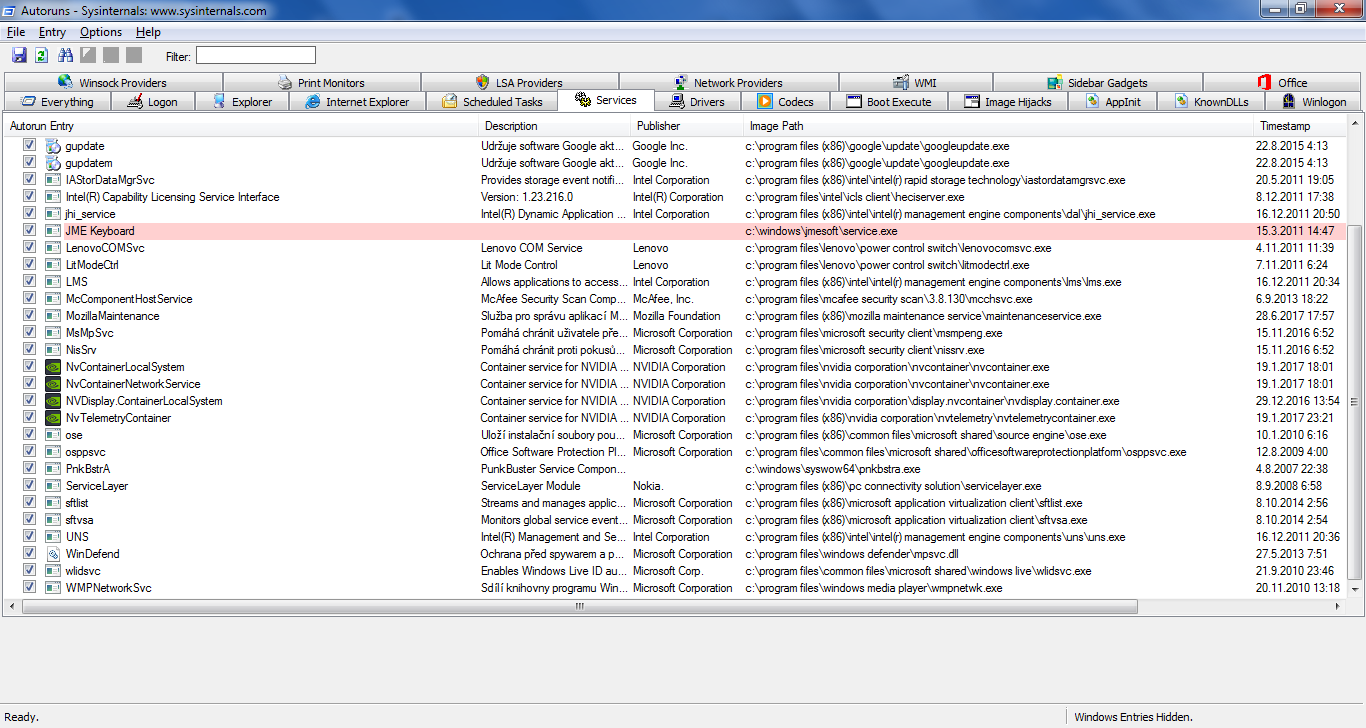Refresh the autorun list via toolbar icon
Viewport: 1366px width, 728px height.
[x=42, y=55]
